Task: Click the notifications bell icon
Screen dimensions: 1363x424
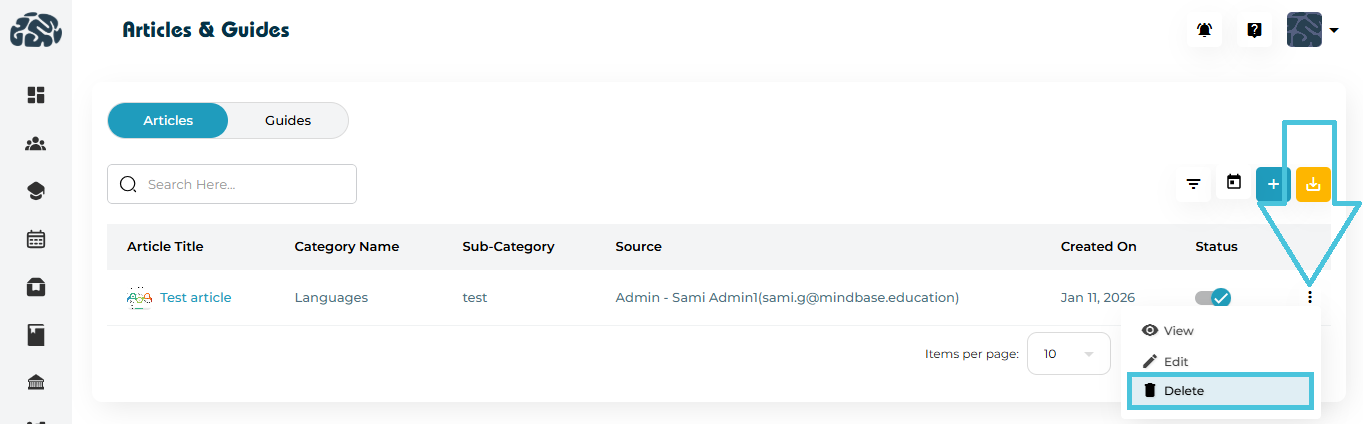Action: click(x=1205, y=30)
